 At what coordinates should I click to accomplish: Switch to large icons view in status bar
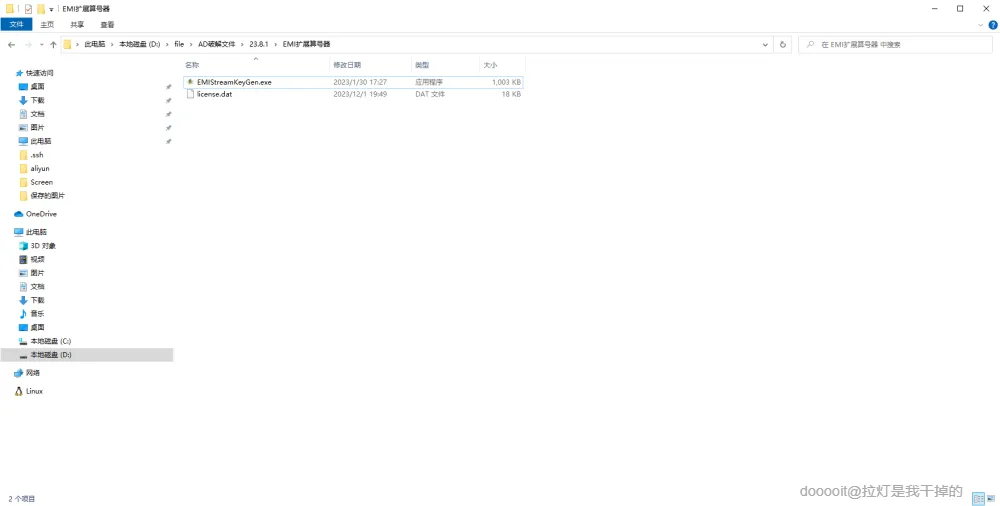(x=992, y=499)
